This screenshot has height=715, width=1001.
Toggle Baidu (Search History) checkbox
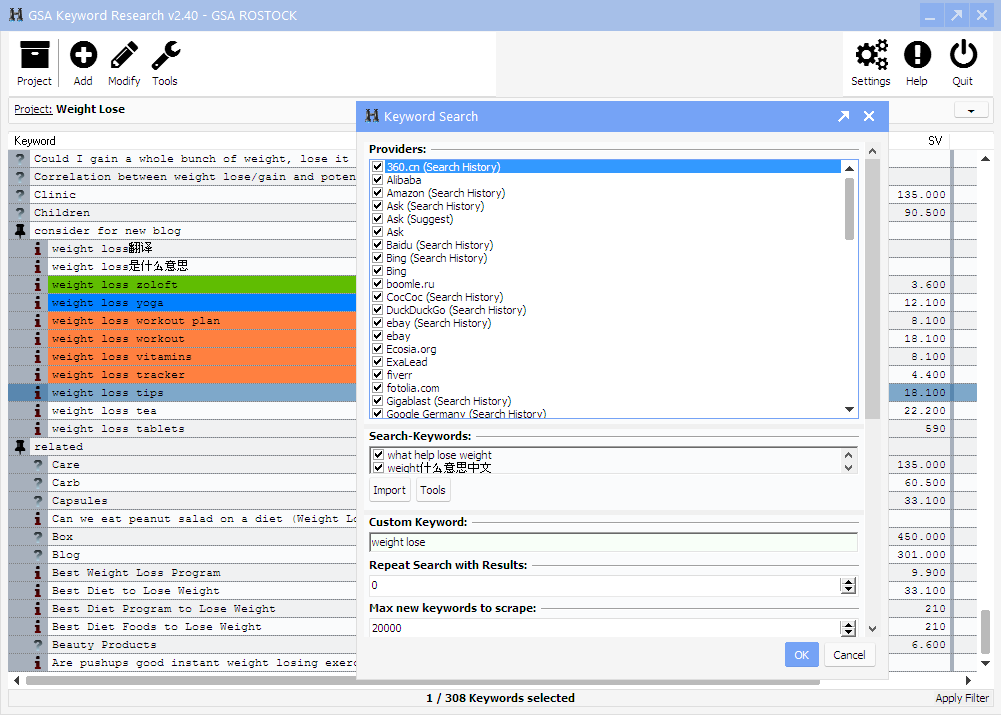click(378, 245)
